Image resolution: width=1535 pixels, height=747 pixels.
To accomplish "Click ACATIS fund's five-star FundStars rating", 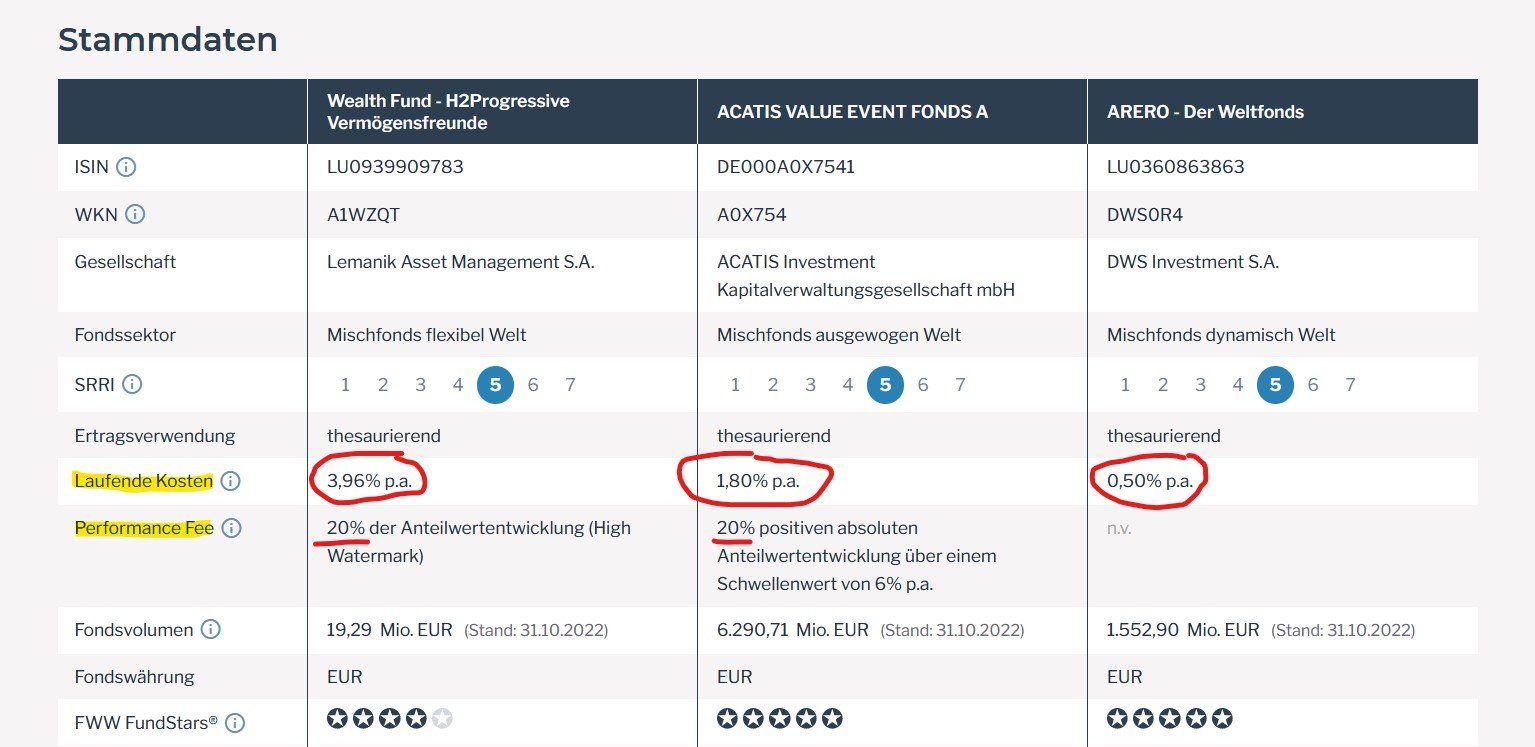I will (780, 718).
